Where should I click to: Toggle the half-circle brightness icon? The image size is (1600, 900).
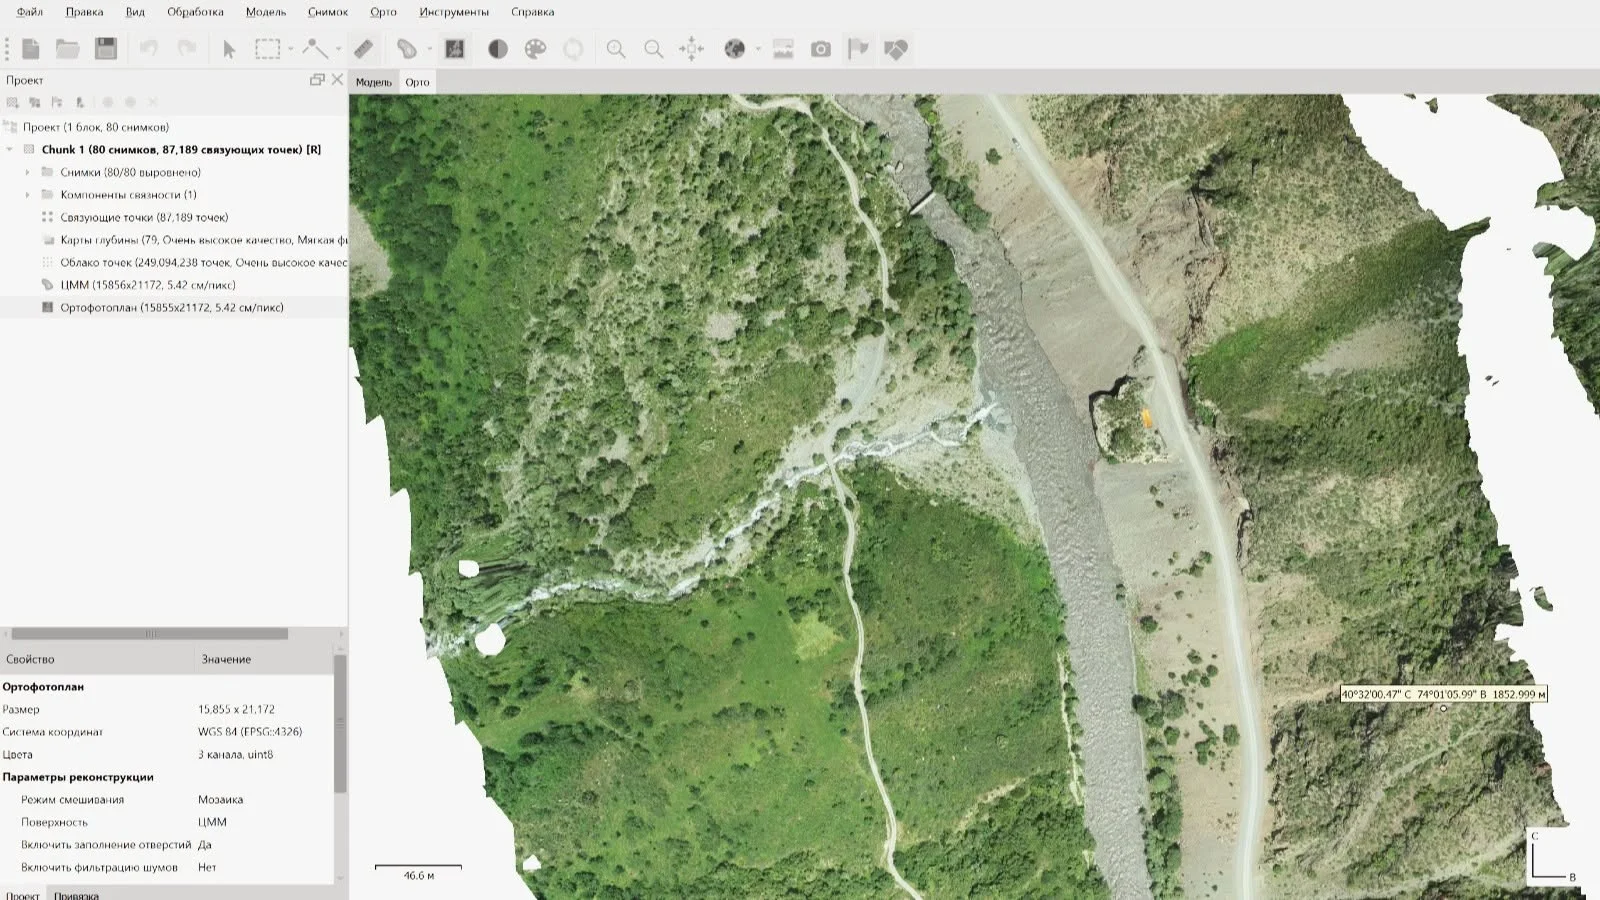tap(497, 49)
